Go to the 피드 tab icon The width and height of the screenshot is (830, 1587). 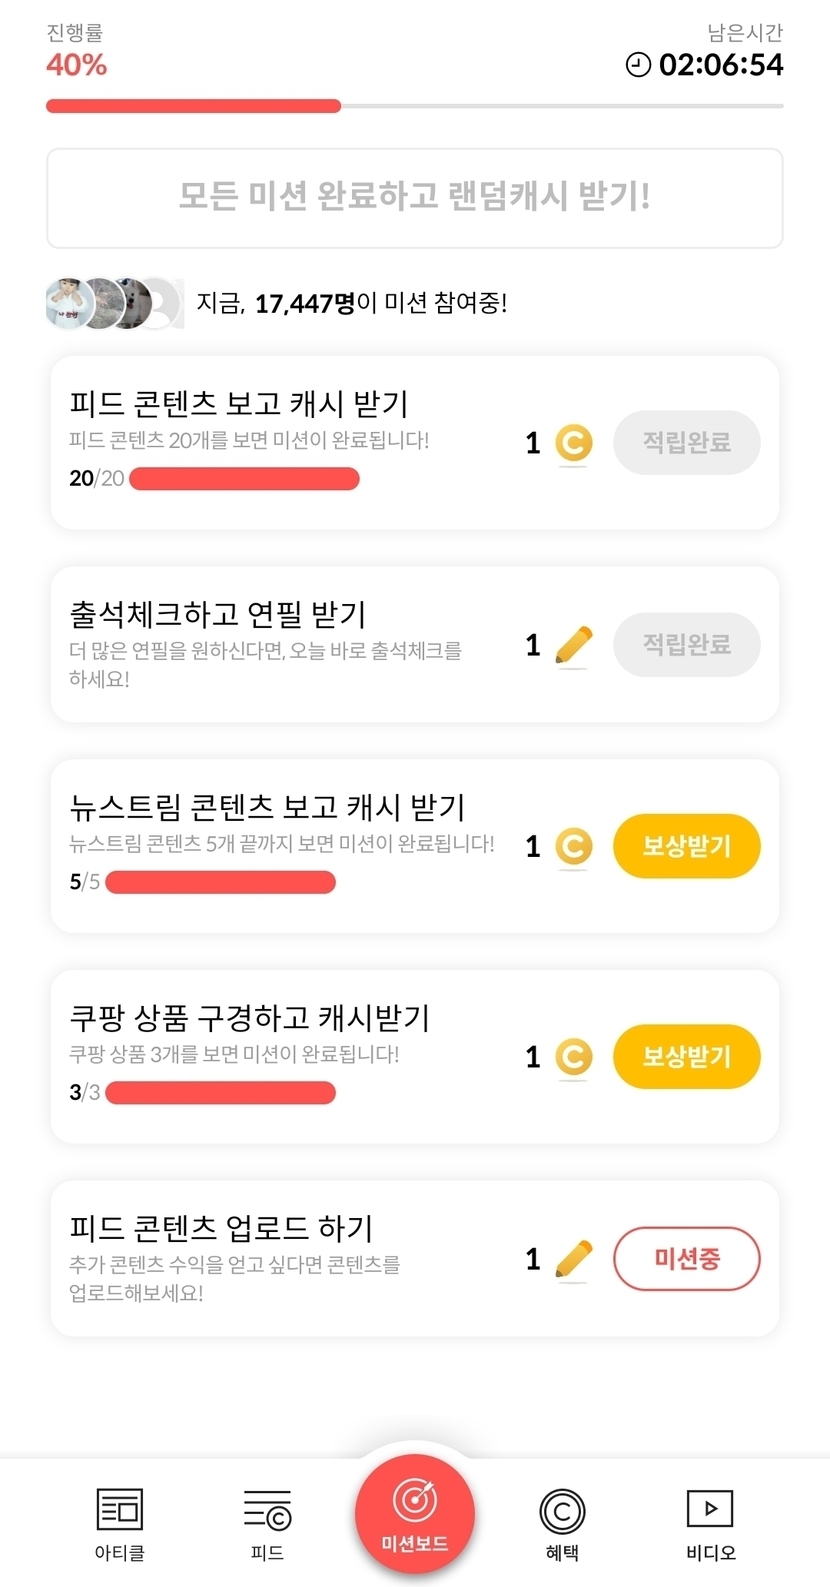pos(267,1510)
